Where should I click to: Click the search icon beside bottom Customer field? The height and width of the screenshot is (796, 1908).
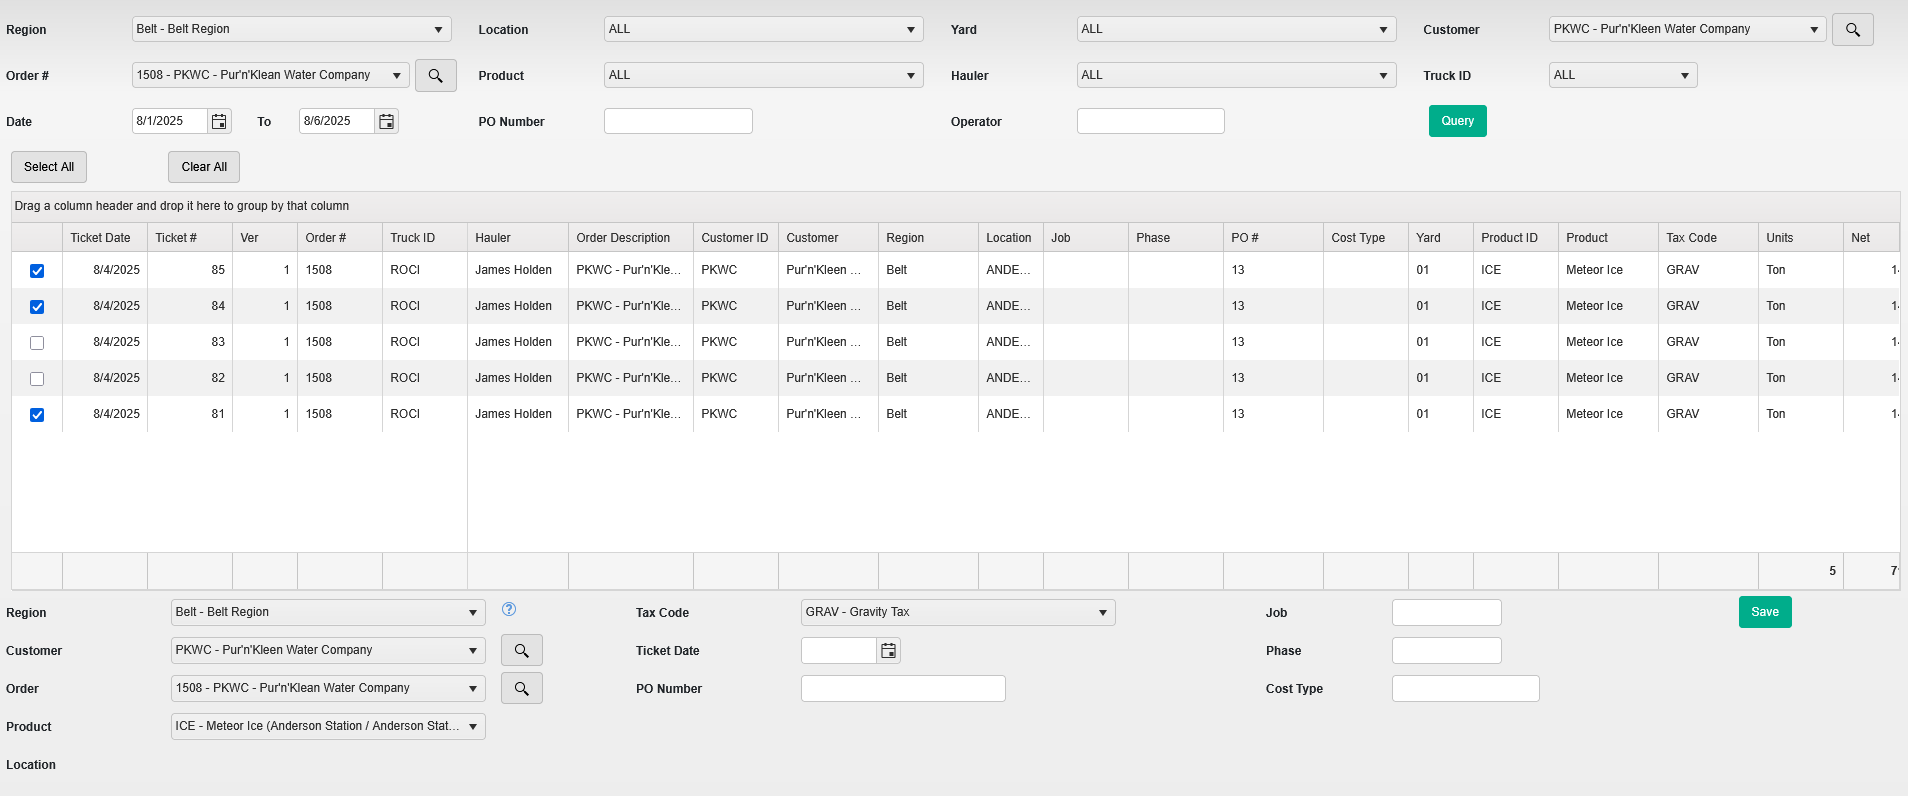coord(521,651)
